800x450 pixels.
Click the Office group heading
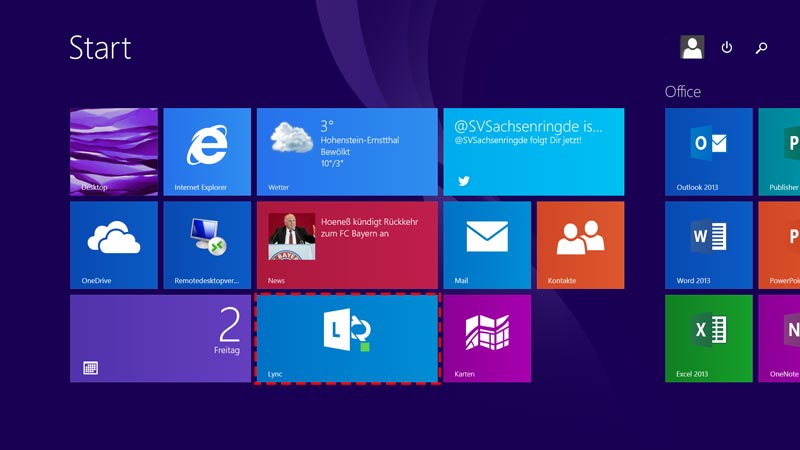click(683, 91)
